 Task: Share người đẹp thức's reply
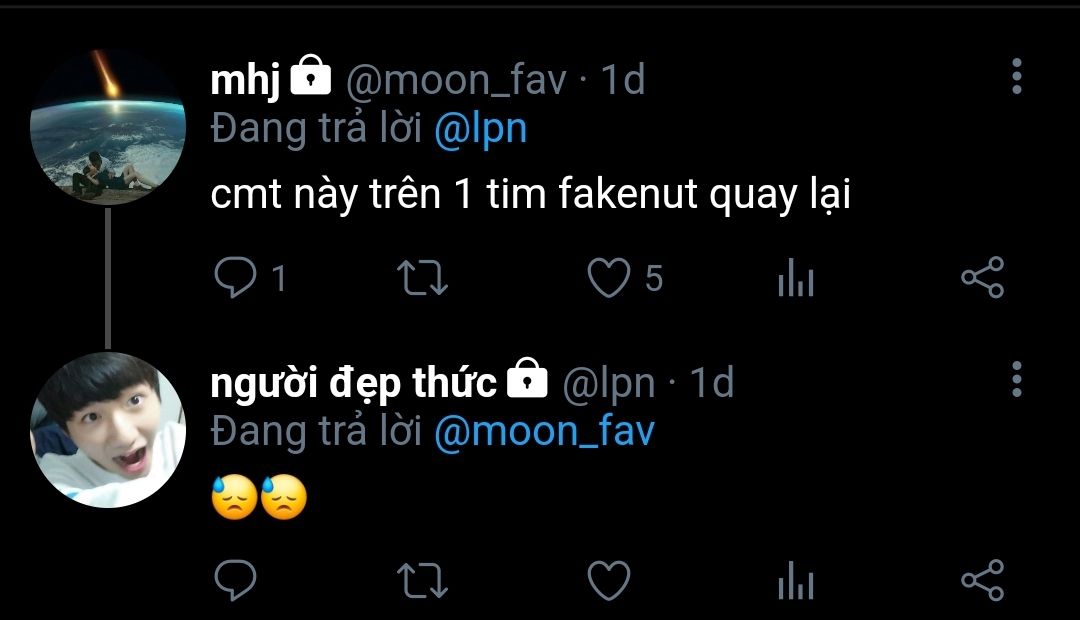coord(982,581)
